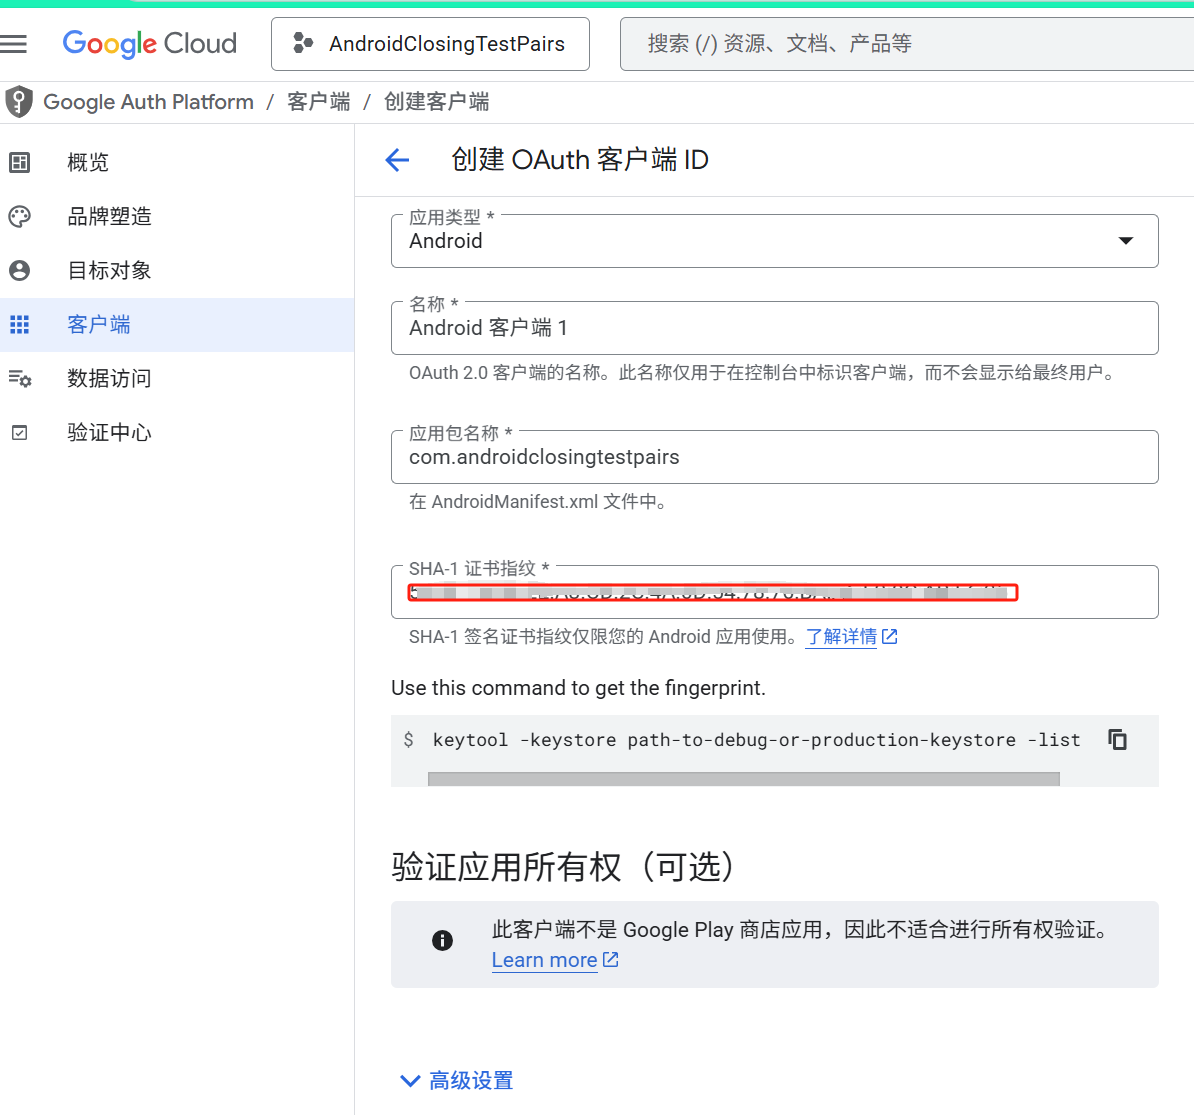Click the Learn more external link icon
Screen dimensions: 1194x1115
coord(611,960)
